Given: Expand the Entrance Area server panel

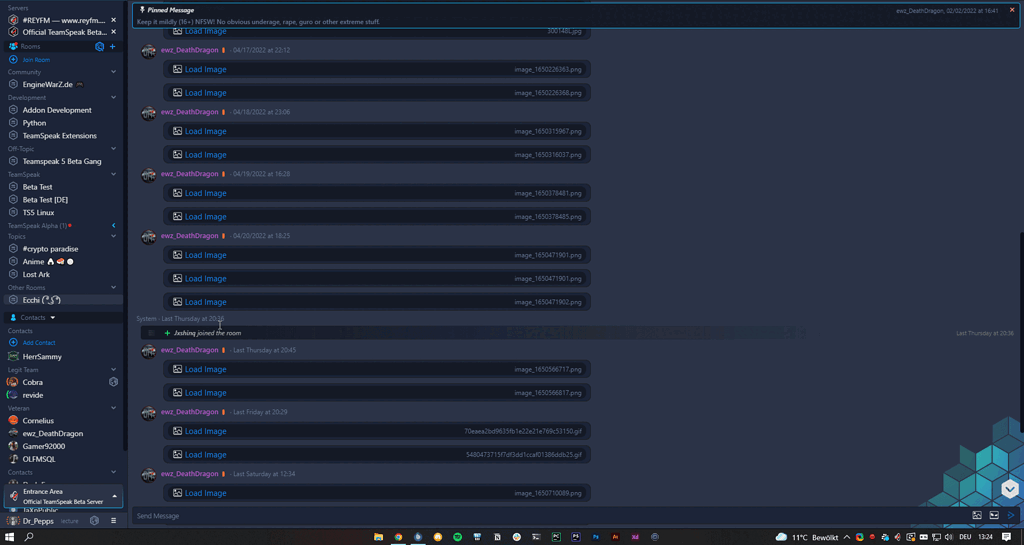Looking at the screenshot, I should (x=114, y=496).
